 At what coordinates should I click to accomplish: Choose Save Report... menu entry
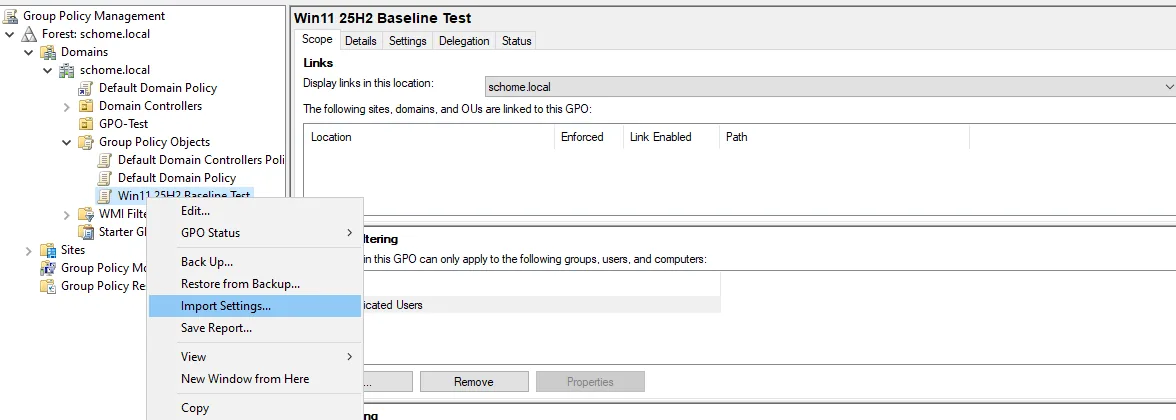(x=255, y=328)
